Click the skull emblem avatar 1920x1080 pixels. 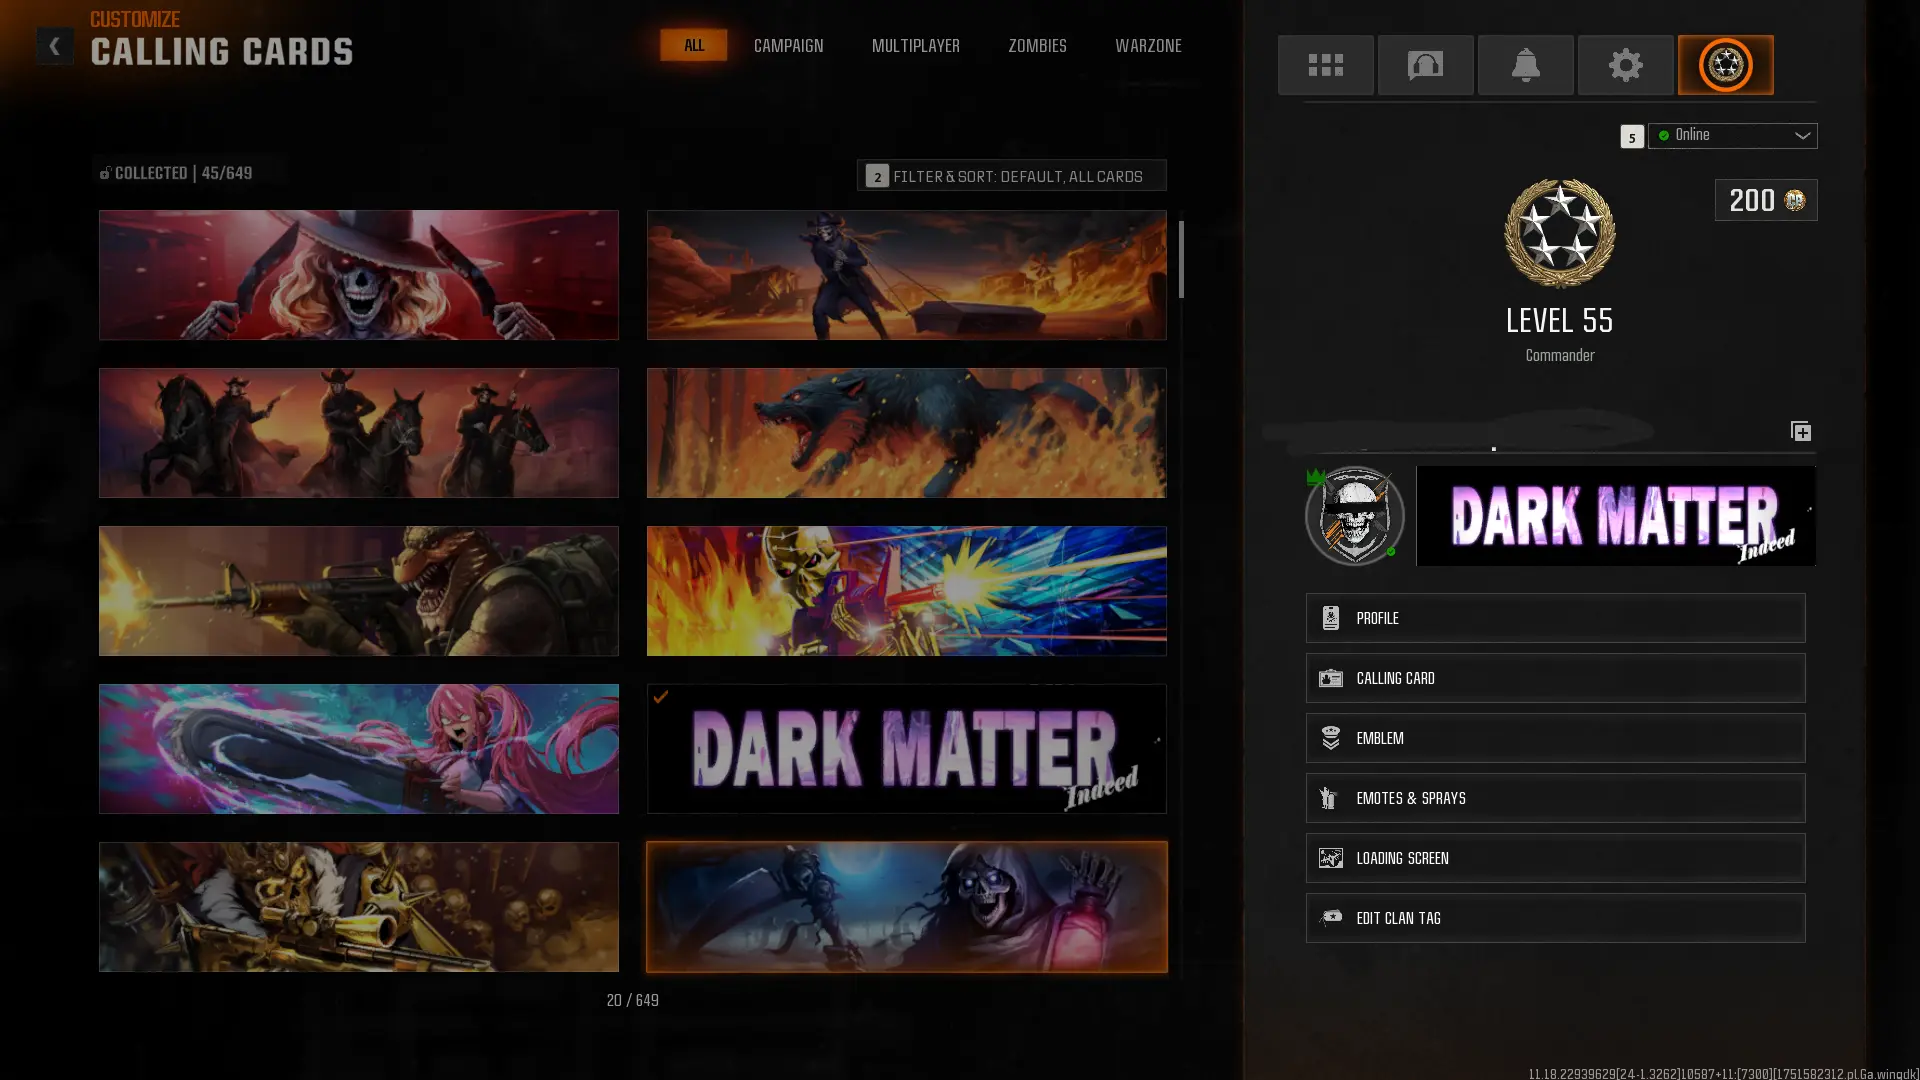coord(1354,516)
